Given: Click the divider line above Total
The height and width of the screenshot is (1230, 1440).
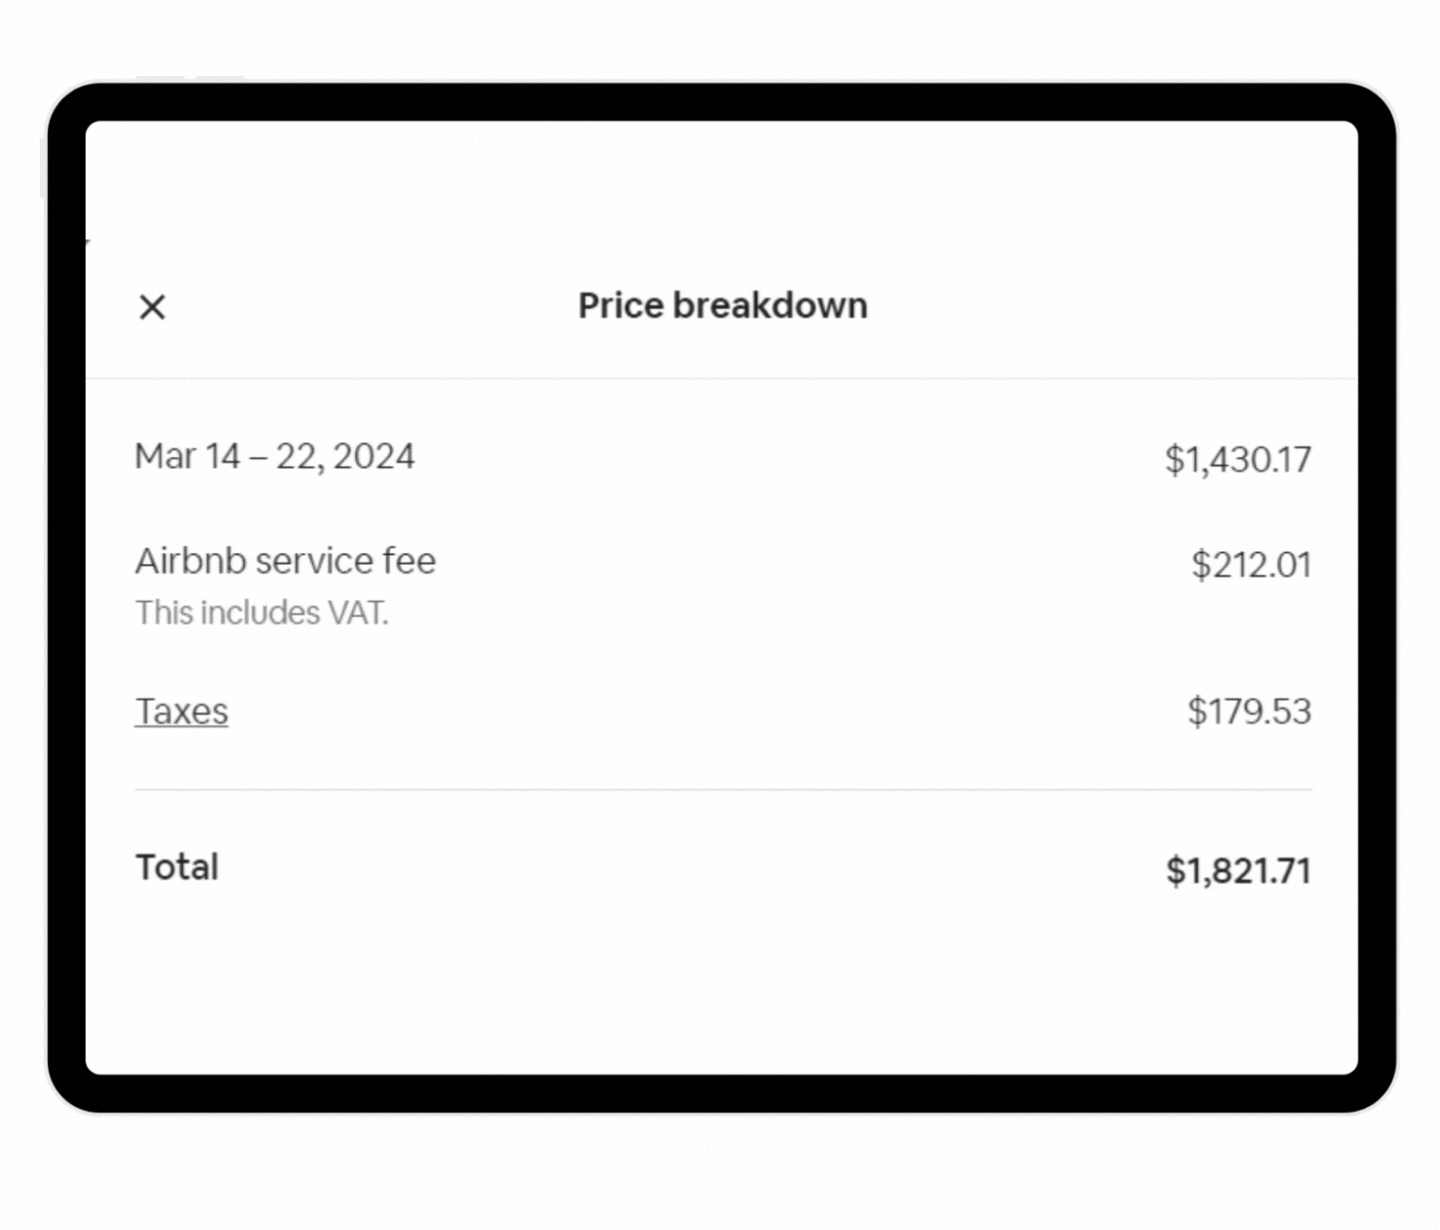Looking at the screenshot, I should 722,789.
